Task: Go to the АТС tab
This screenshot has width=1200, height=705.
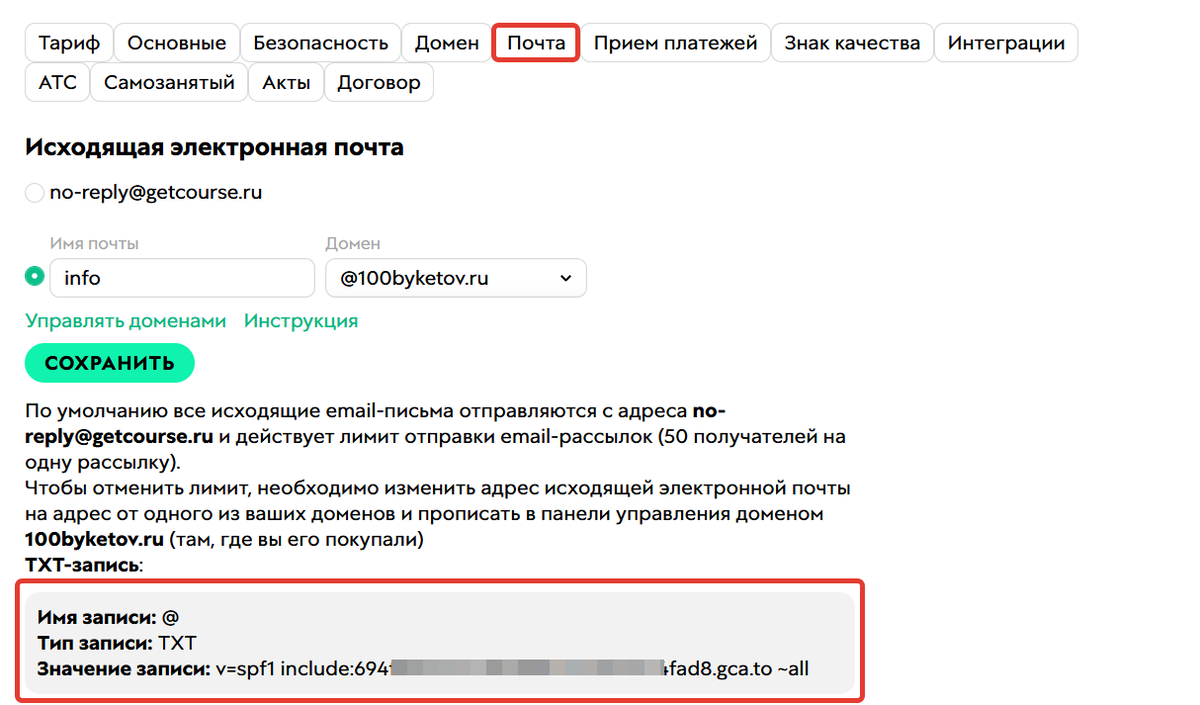Action: point(57,83)
